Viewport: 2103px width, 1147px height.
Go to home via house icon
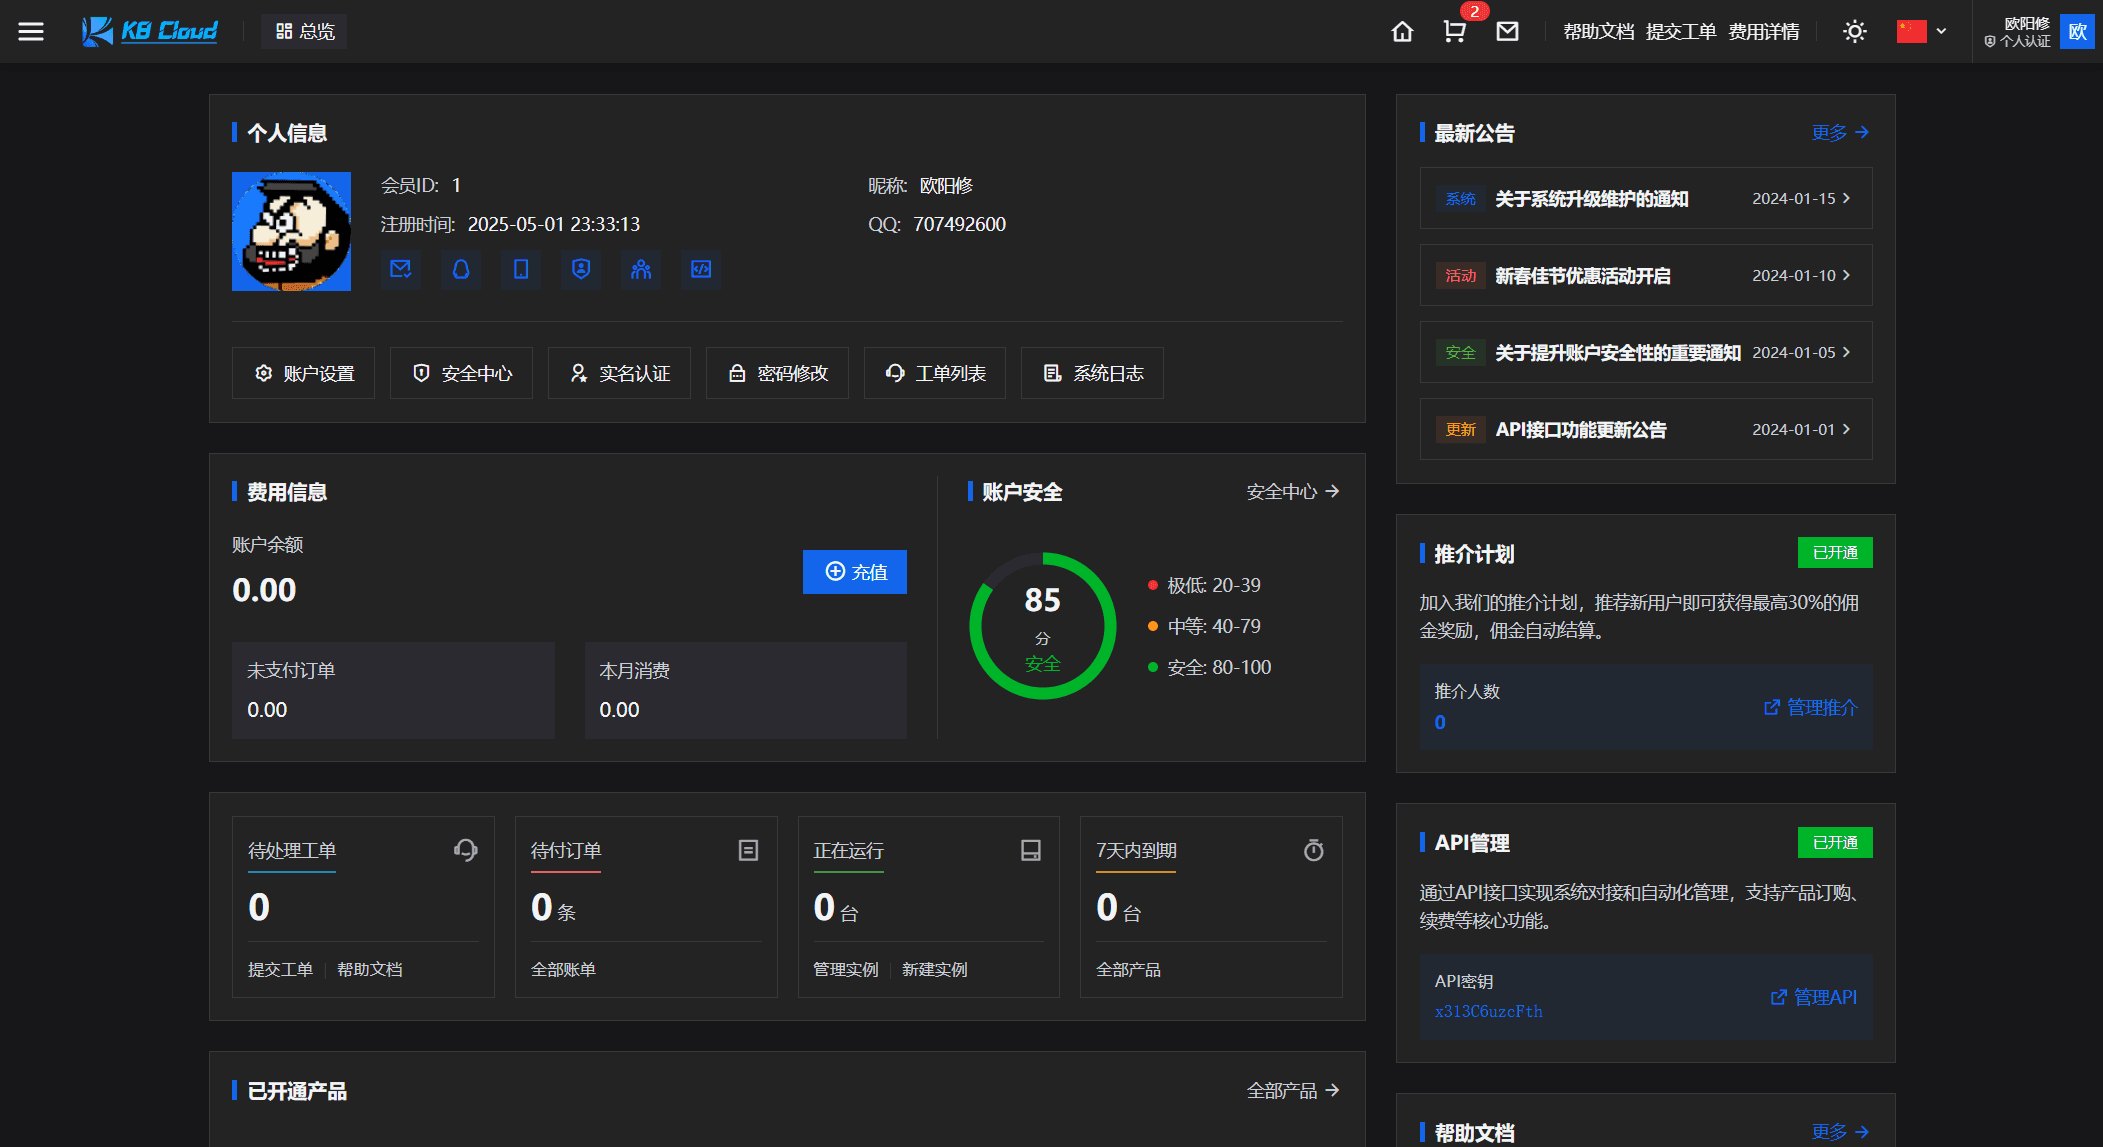tap(1402, 31)
